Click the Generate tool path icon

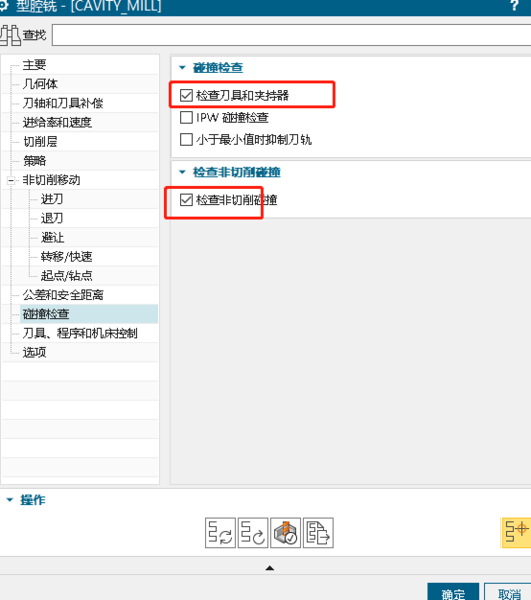point(220,533)
